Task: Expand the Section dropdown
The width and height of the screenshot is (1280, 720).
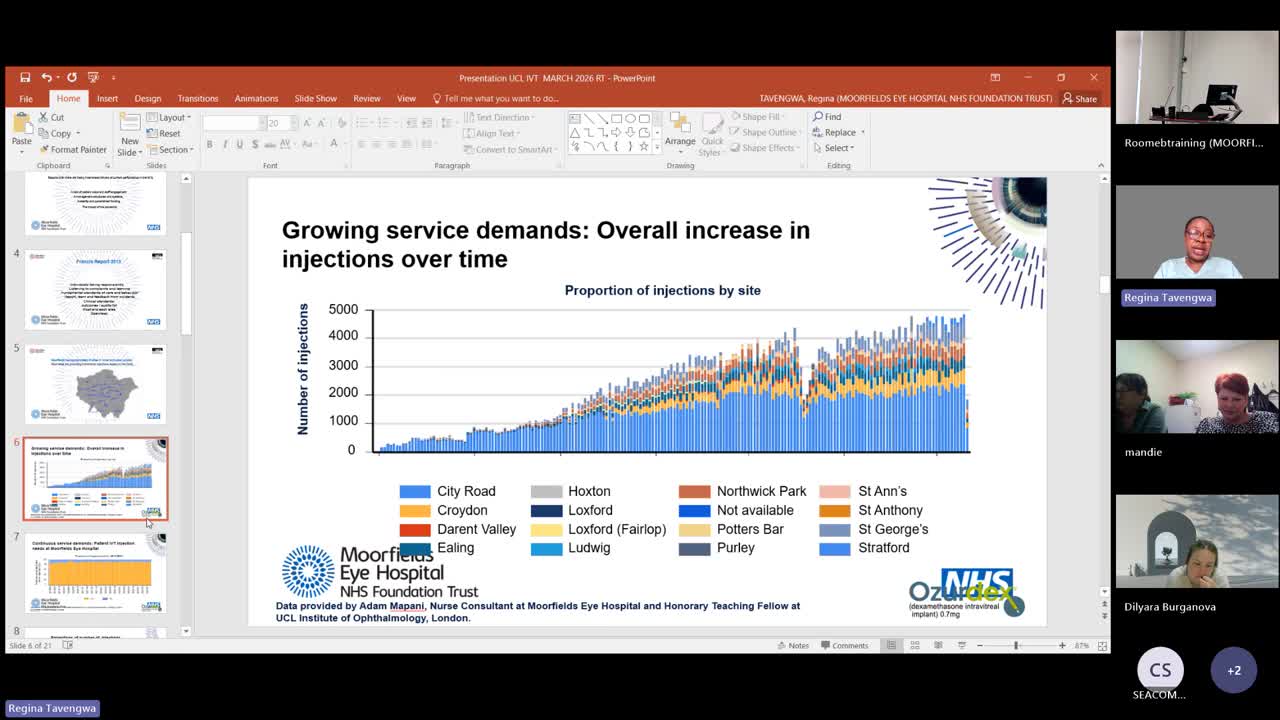Action: pyautogui.click(x=171, y=150)
